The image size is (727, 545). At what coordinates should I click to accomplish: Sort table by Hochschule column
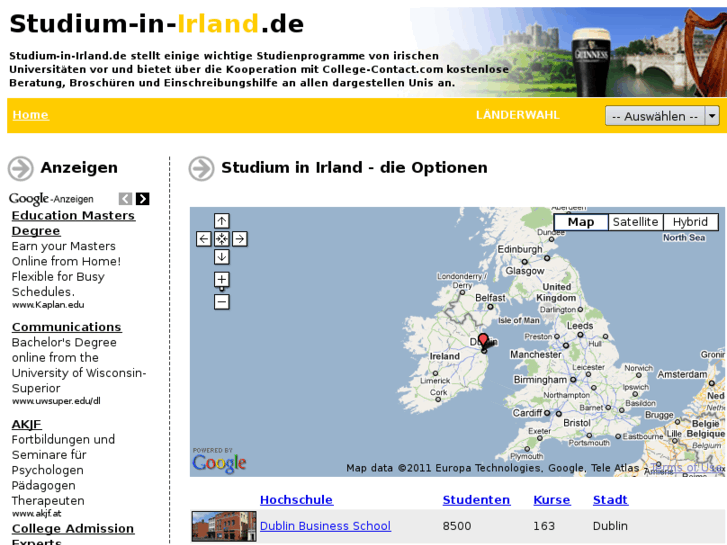tap(296, 500)
